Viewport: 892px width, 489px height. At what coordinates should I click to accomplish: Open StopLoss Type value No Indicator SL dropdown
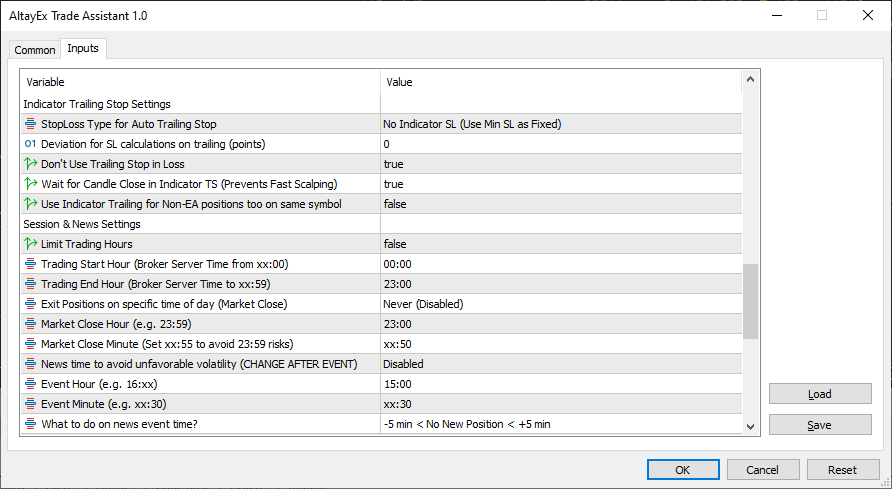click(x=561, y=124)
